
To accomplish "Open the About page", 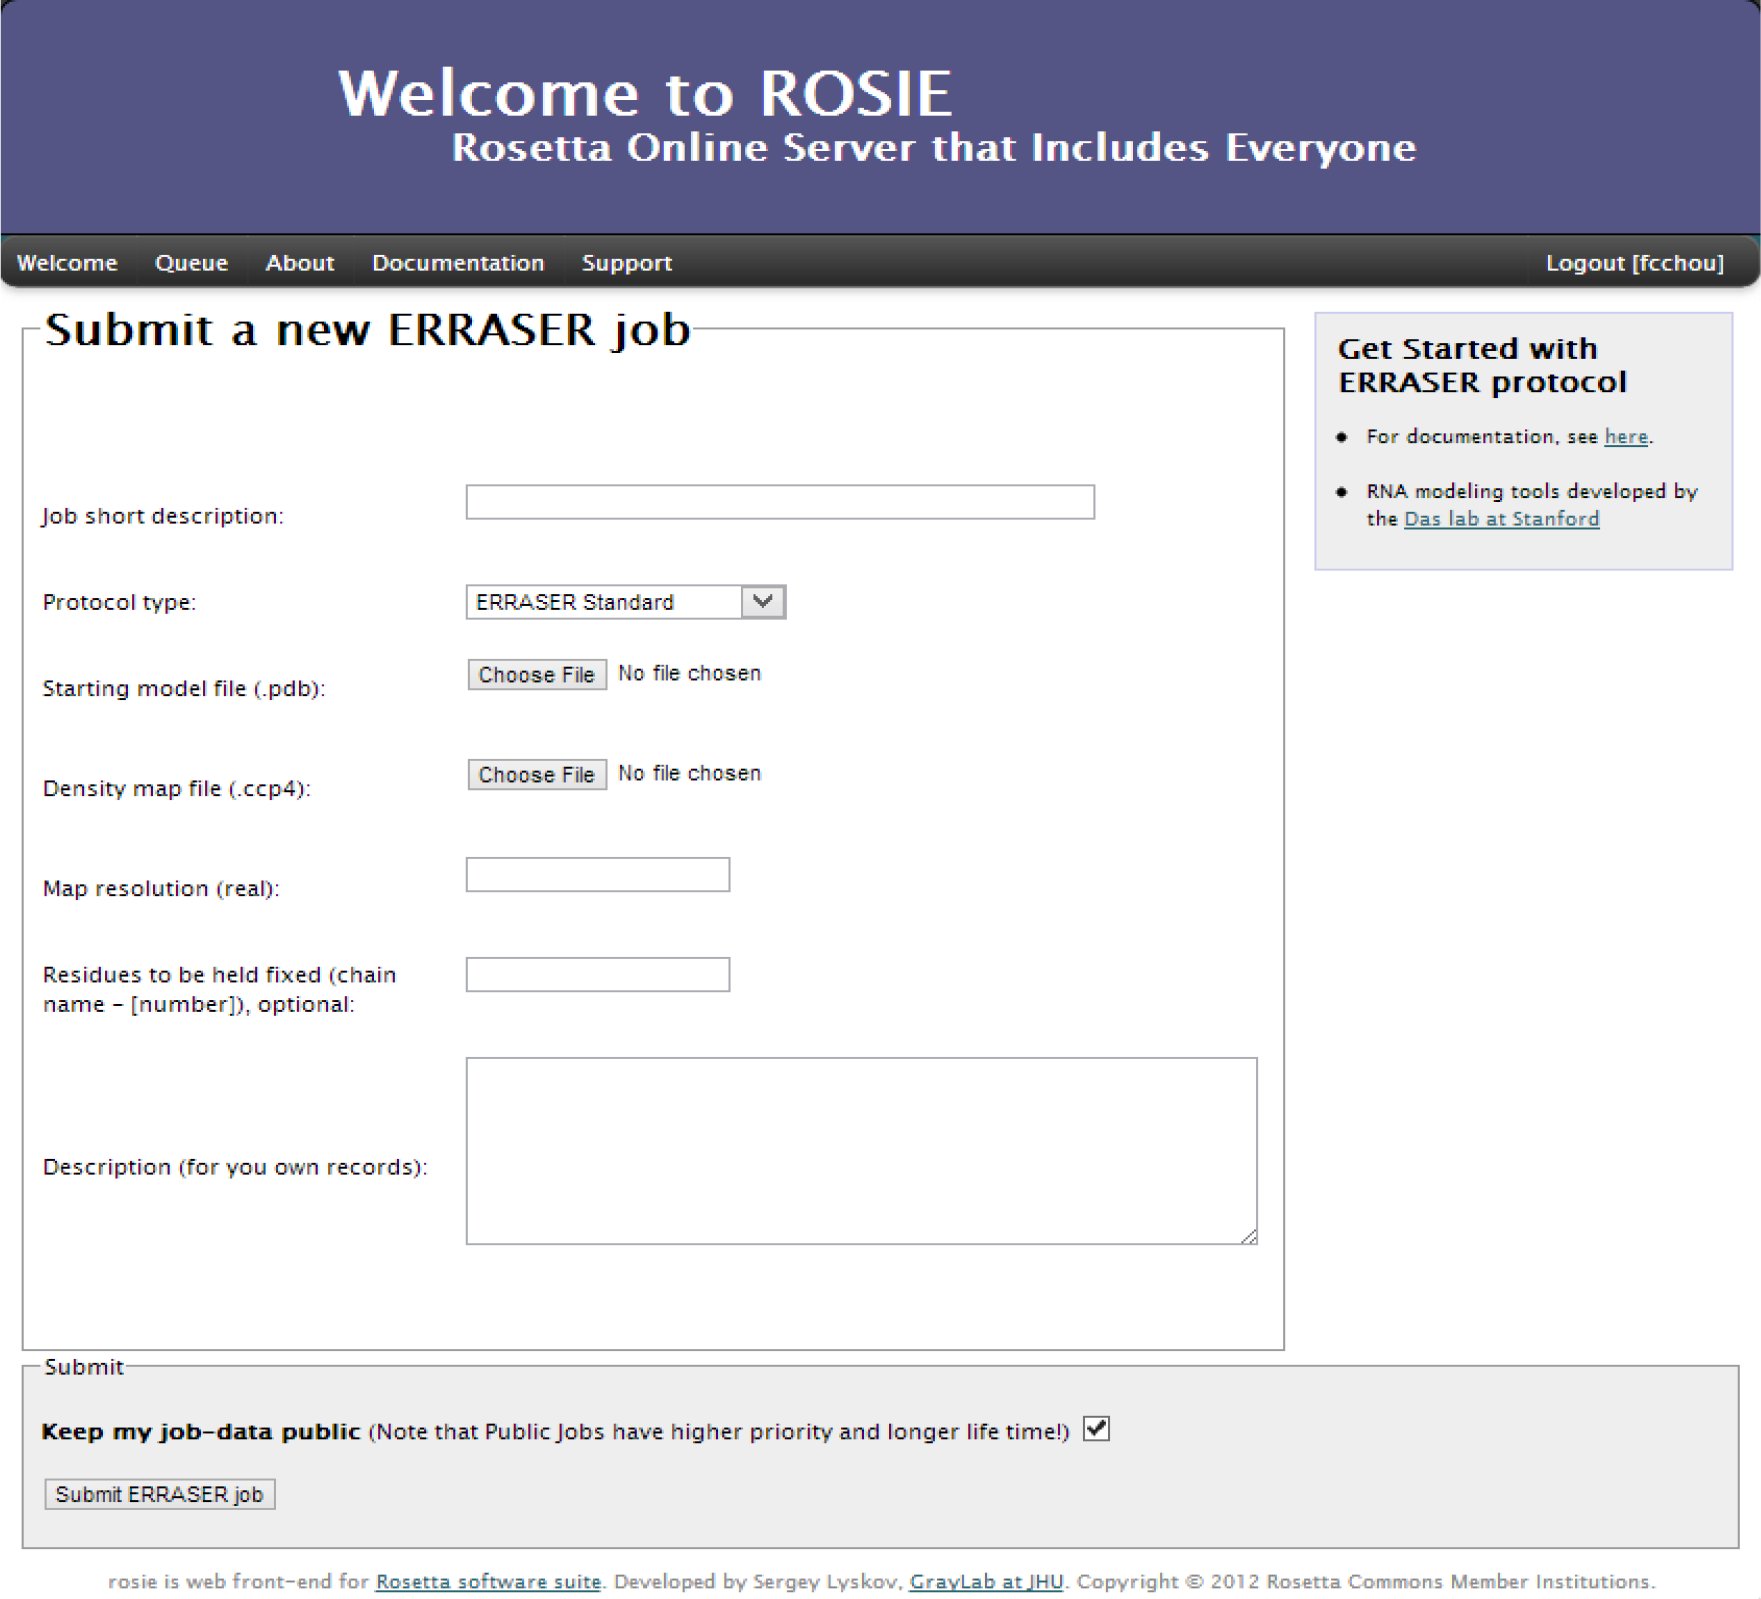I will point(300,263).
